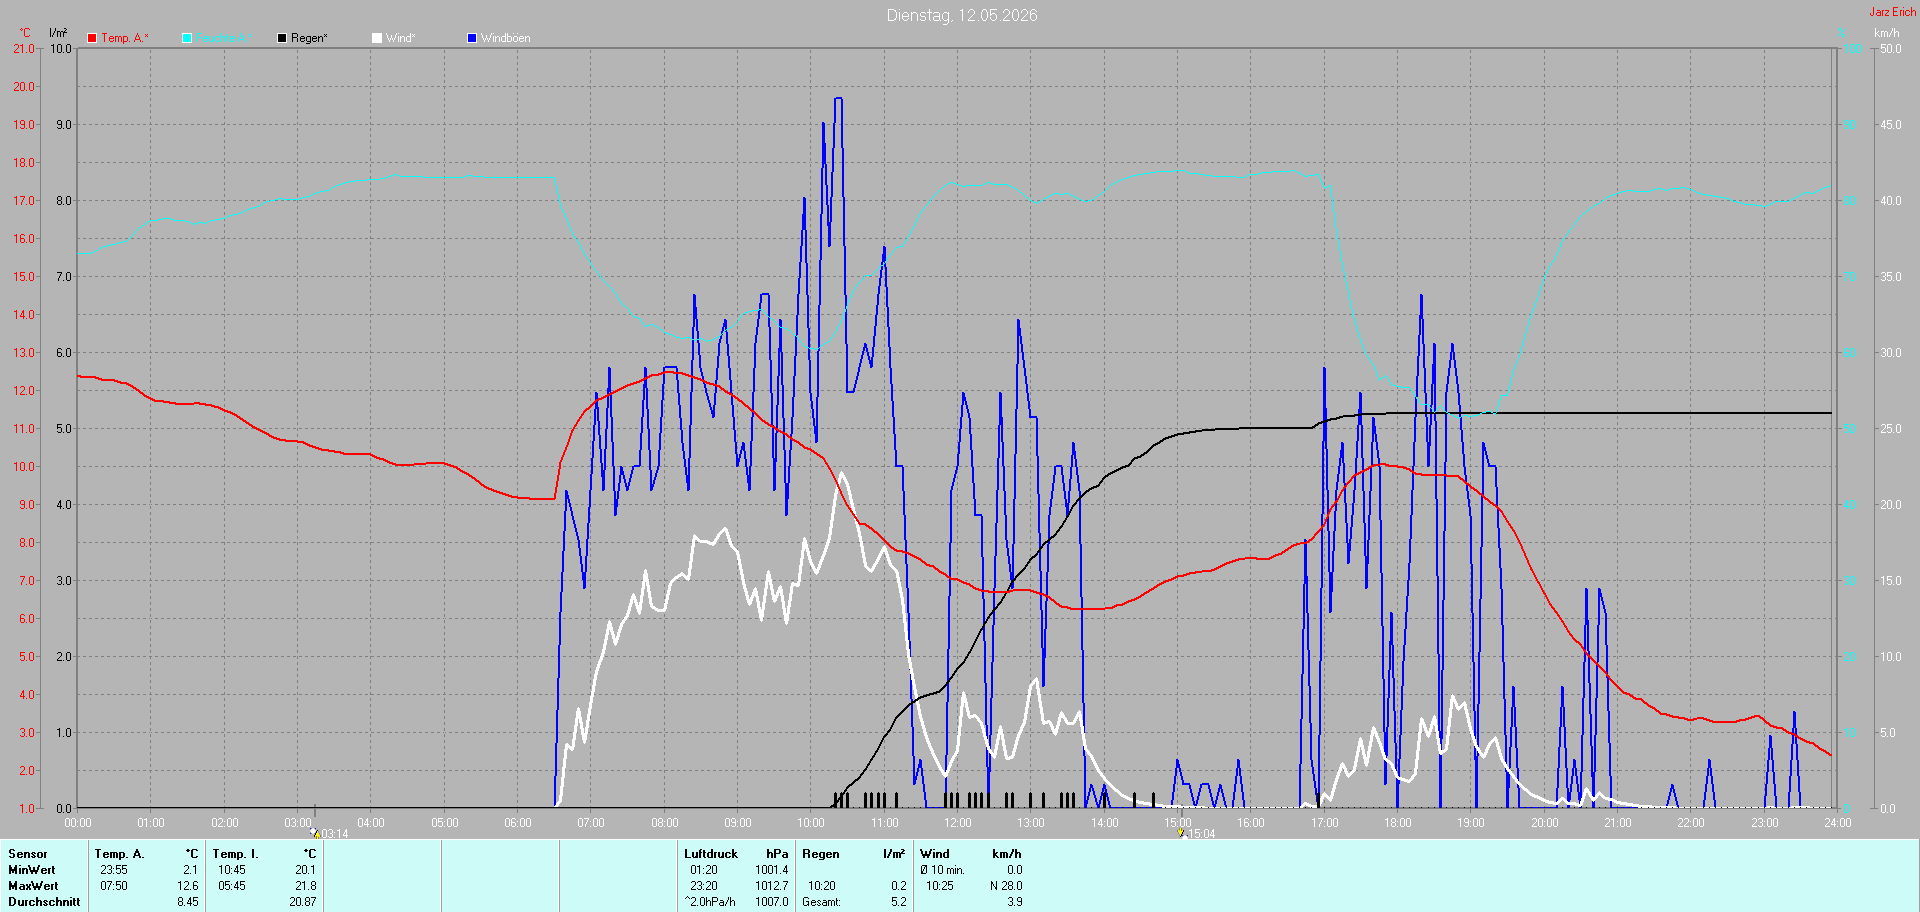
Task: Click the 'Temp. A.*' legend label
Action: (124, 38)
